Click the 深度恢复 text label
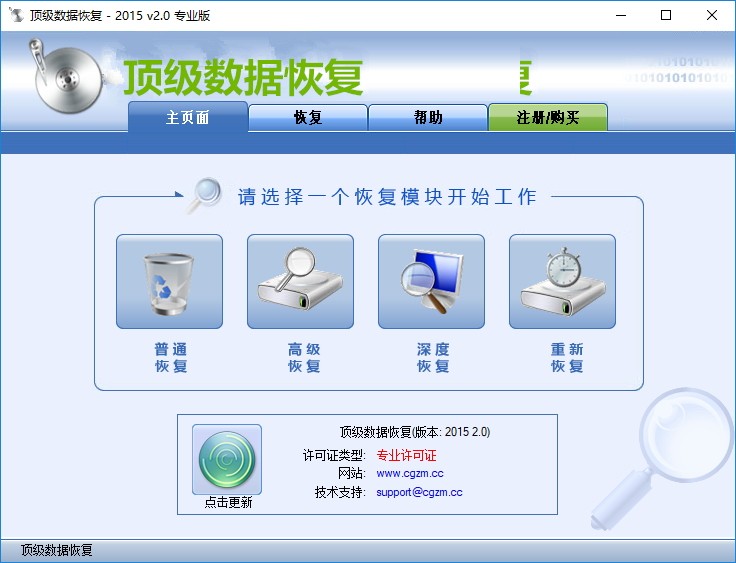 433,357
